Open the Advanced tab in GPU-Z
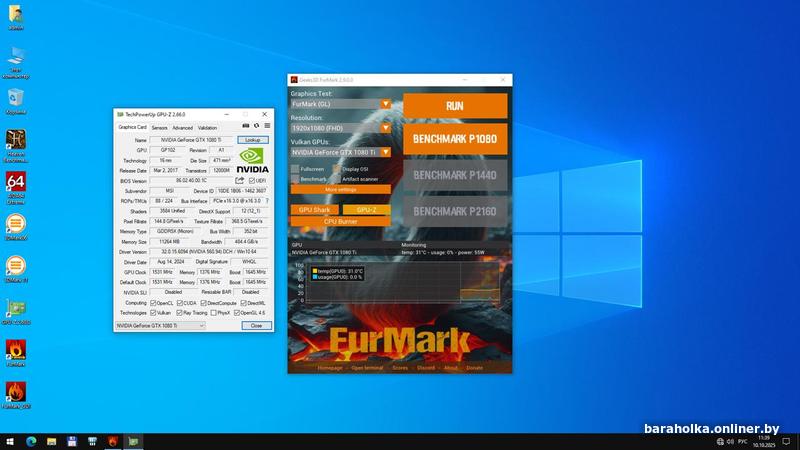The height and width of the screenshot is (450, 800). [182, 128]
